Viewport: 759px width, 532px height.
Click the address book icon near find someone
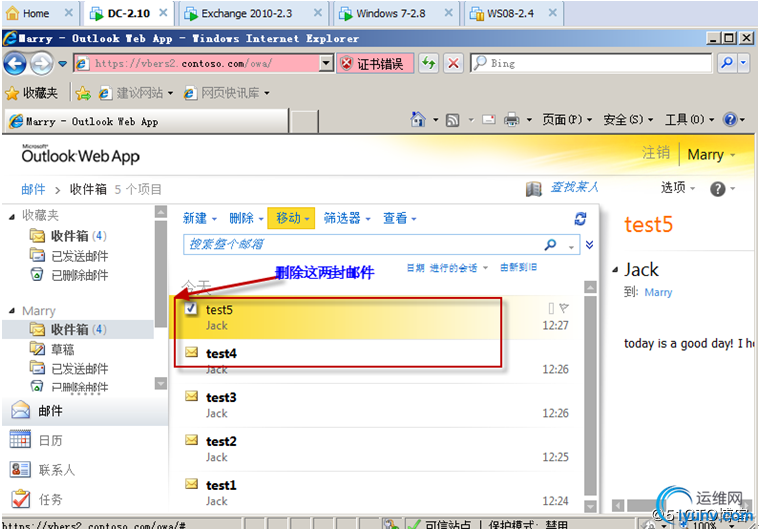(533, 189)
